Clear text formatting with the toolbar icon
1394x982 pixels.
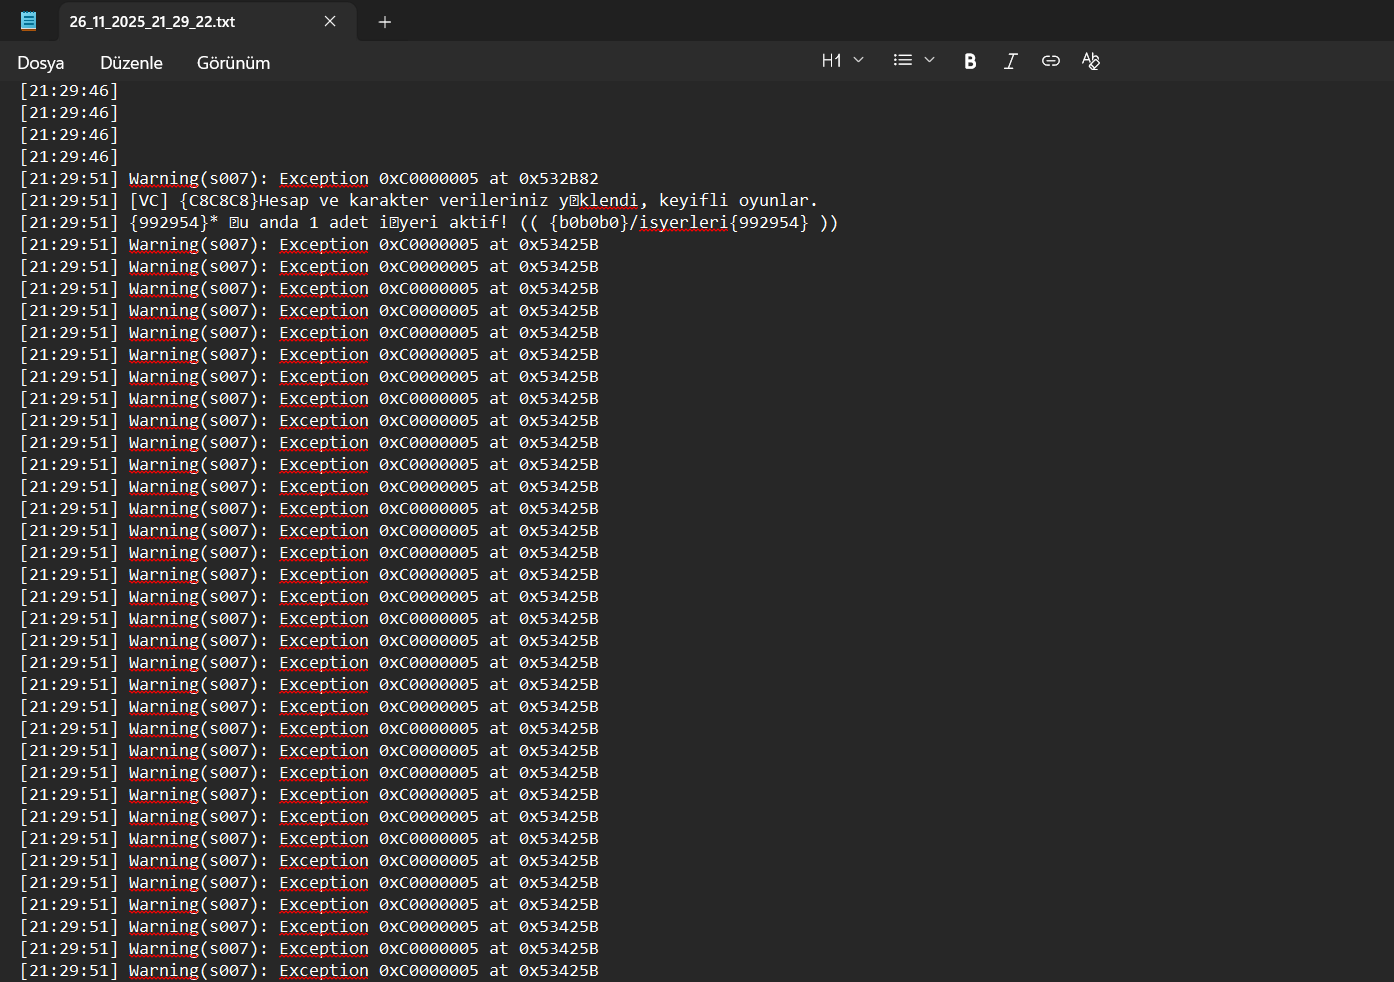1091,61
